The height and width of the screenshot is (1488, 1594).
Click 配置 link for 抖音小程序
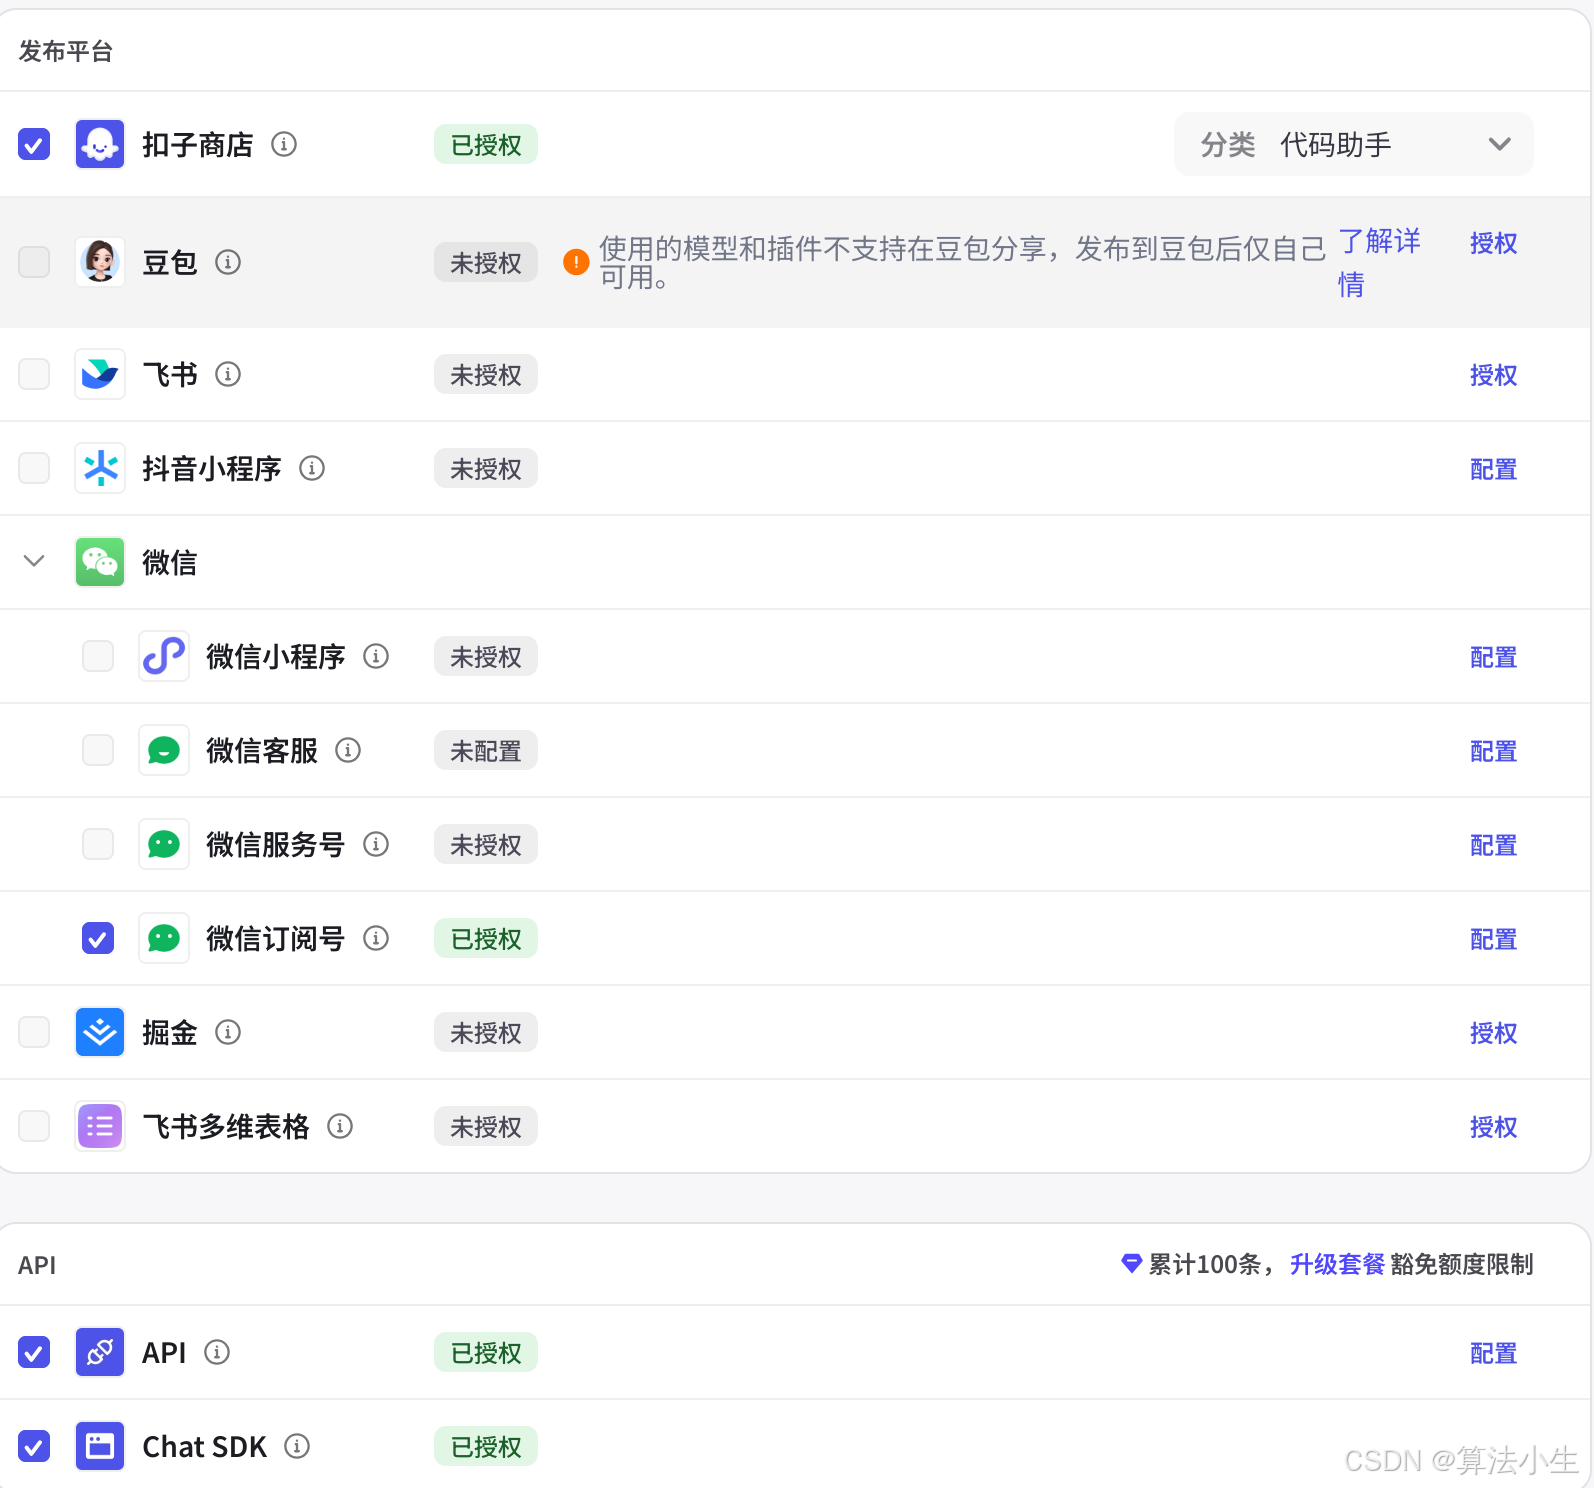[x=1493, y=469]
